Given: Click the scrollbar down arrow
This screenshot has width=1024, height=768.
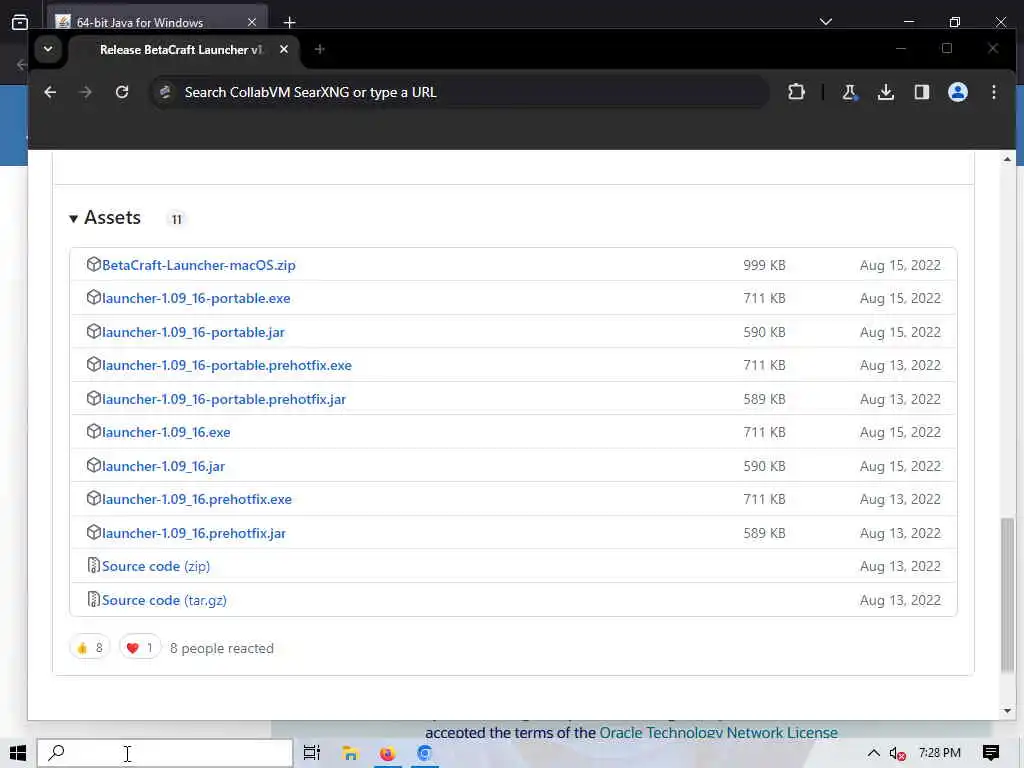Looking at the screenshot, I should pyautogui.click(x=1007, y=711).
